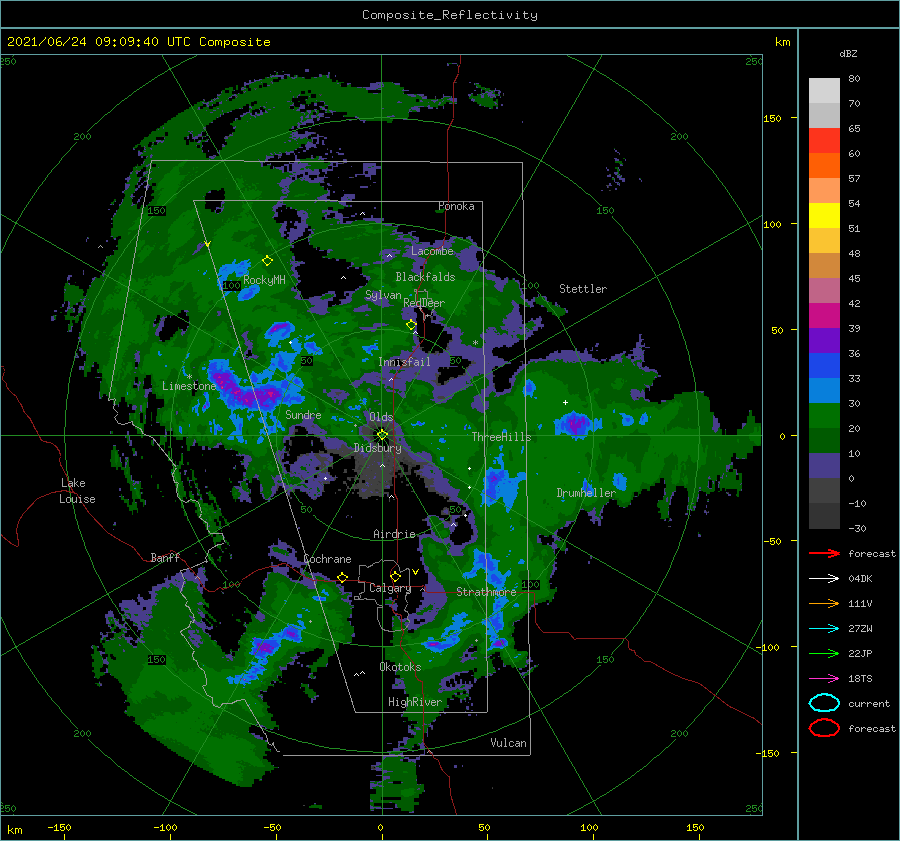Click the Ponoka city label

coord(456,206)
